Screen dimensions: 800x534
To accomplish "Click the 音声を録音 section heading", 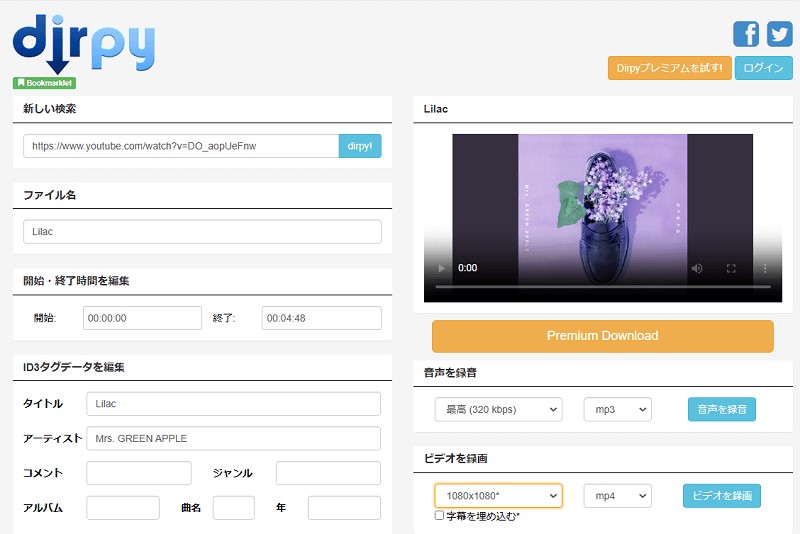I will [x=450, y=373].
